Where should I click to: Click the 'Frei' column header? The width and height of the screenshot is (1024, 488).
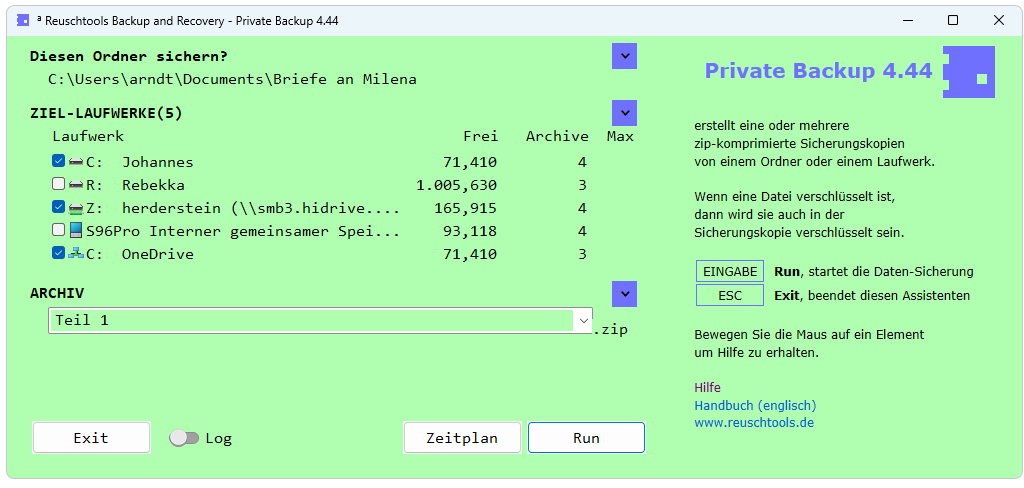point(481,137)
